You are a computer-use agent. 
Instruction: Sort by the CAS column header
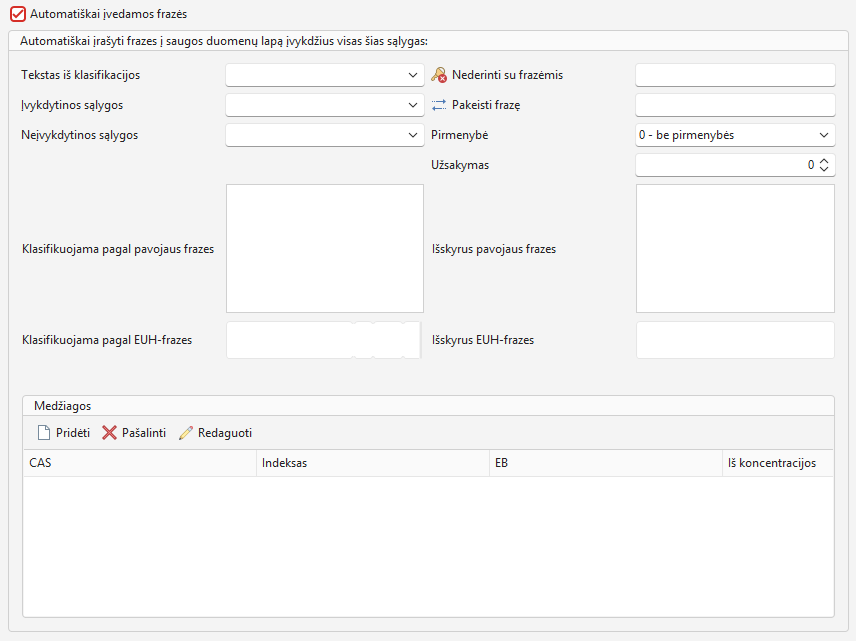tap(140, 463)
